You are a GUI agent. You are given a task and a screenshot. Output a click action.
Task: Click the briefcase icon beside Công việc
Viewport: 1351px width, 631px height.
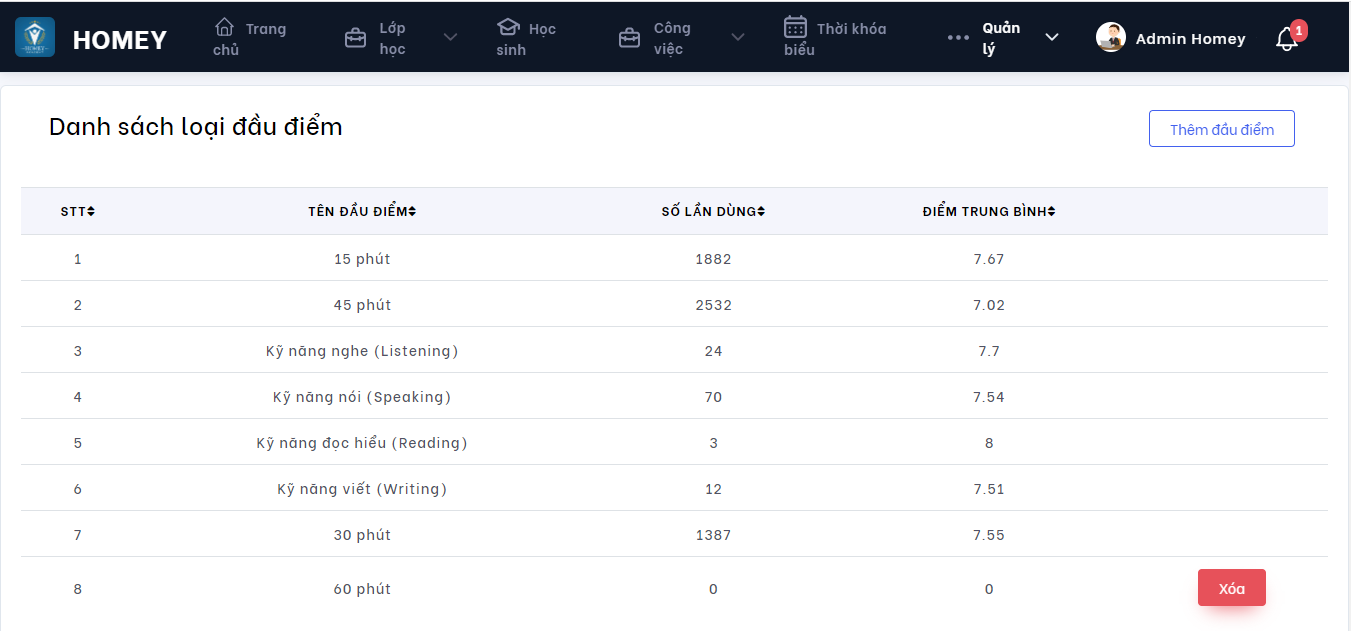tap(629, 38)
